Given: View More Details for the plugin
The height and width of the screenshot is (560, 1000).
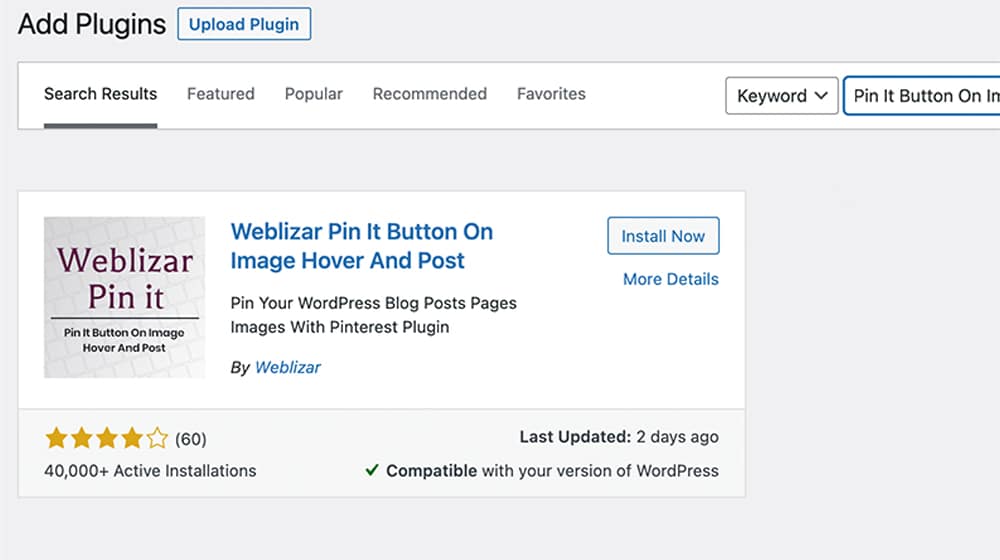Looking at the screenshot, I should tap(670, 279).
